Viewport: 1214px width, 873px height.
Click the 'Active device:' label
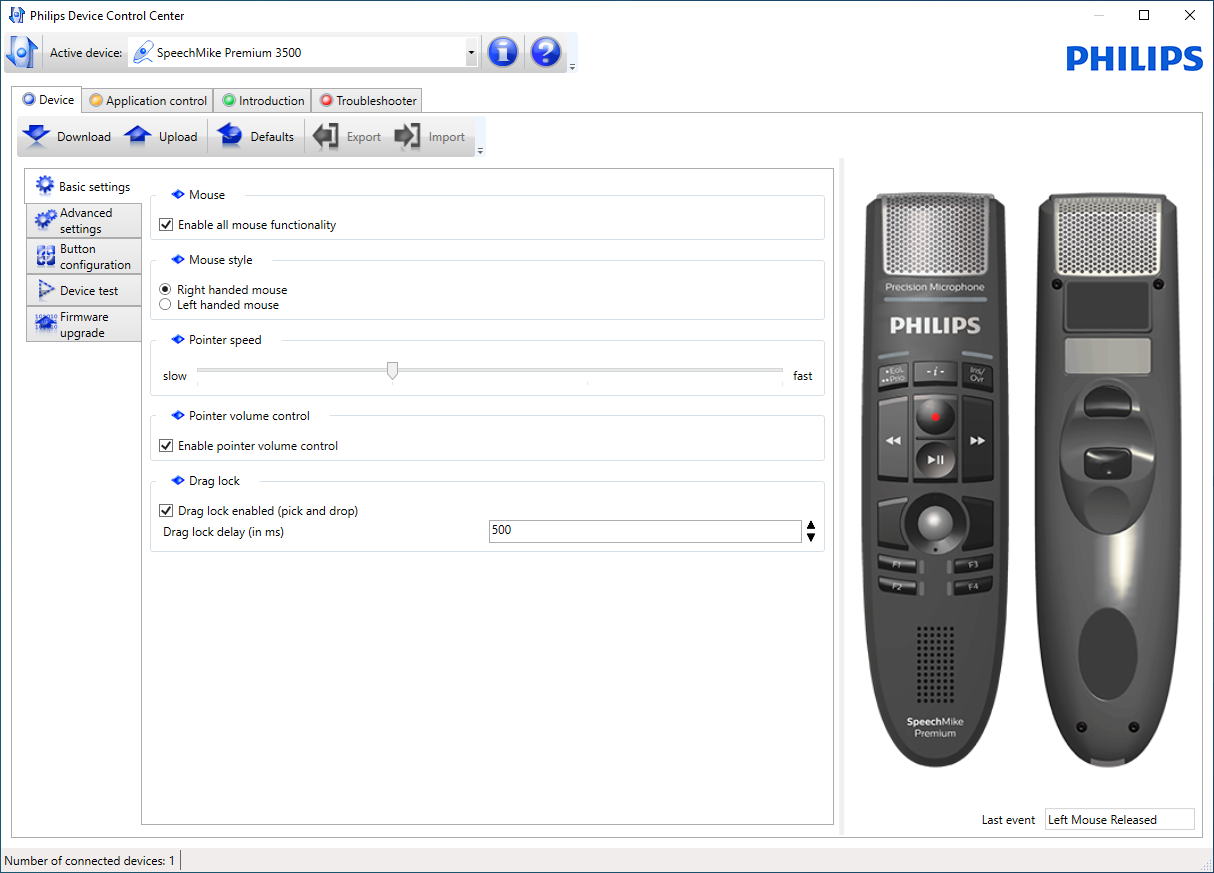[x=86, y=53]
